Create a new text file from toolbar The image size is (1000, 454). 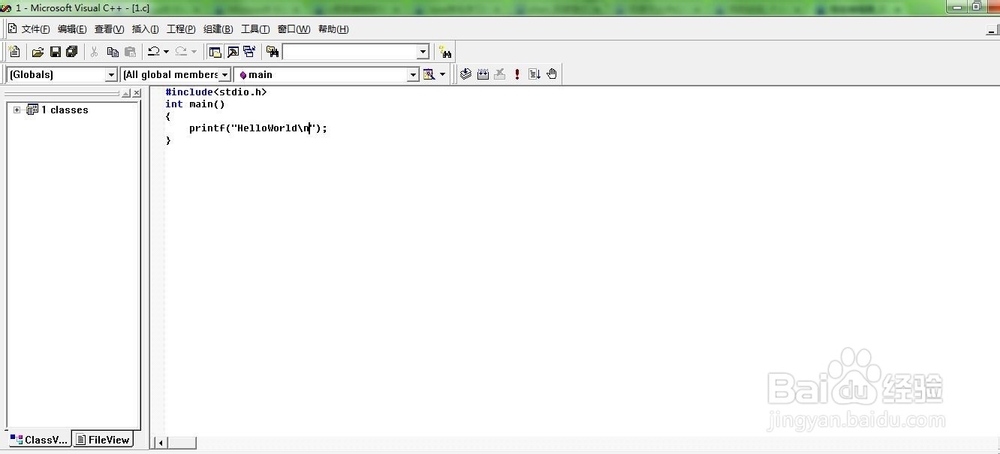point(14,52)
